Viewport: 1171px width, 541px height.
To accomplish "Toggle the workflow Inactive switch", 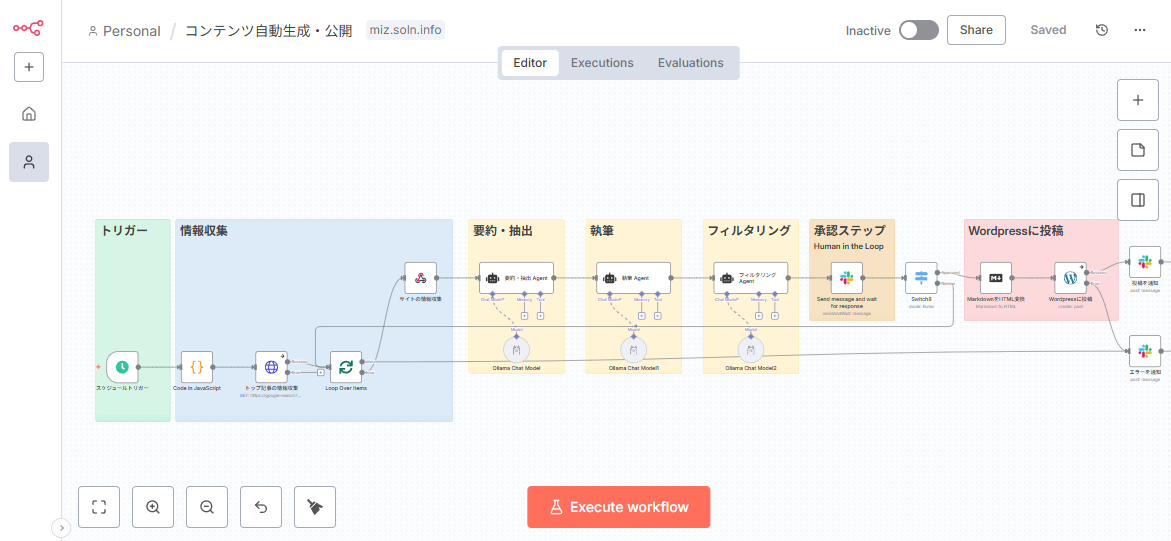I will click(x=918, y=30).
